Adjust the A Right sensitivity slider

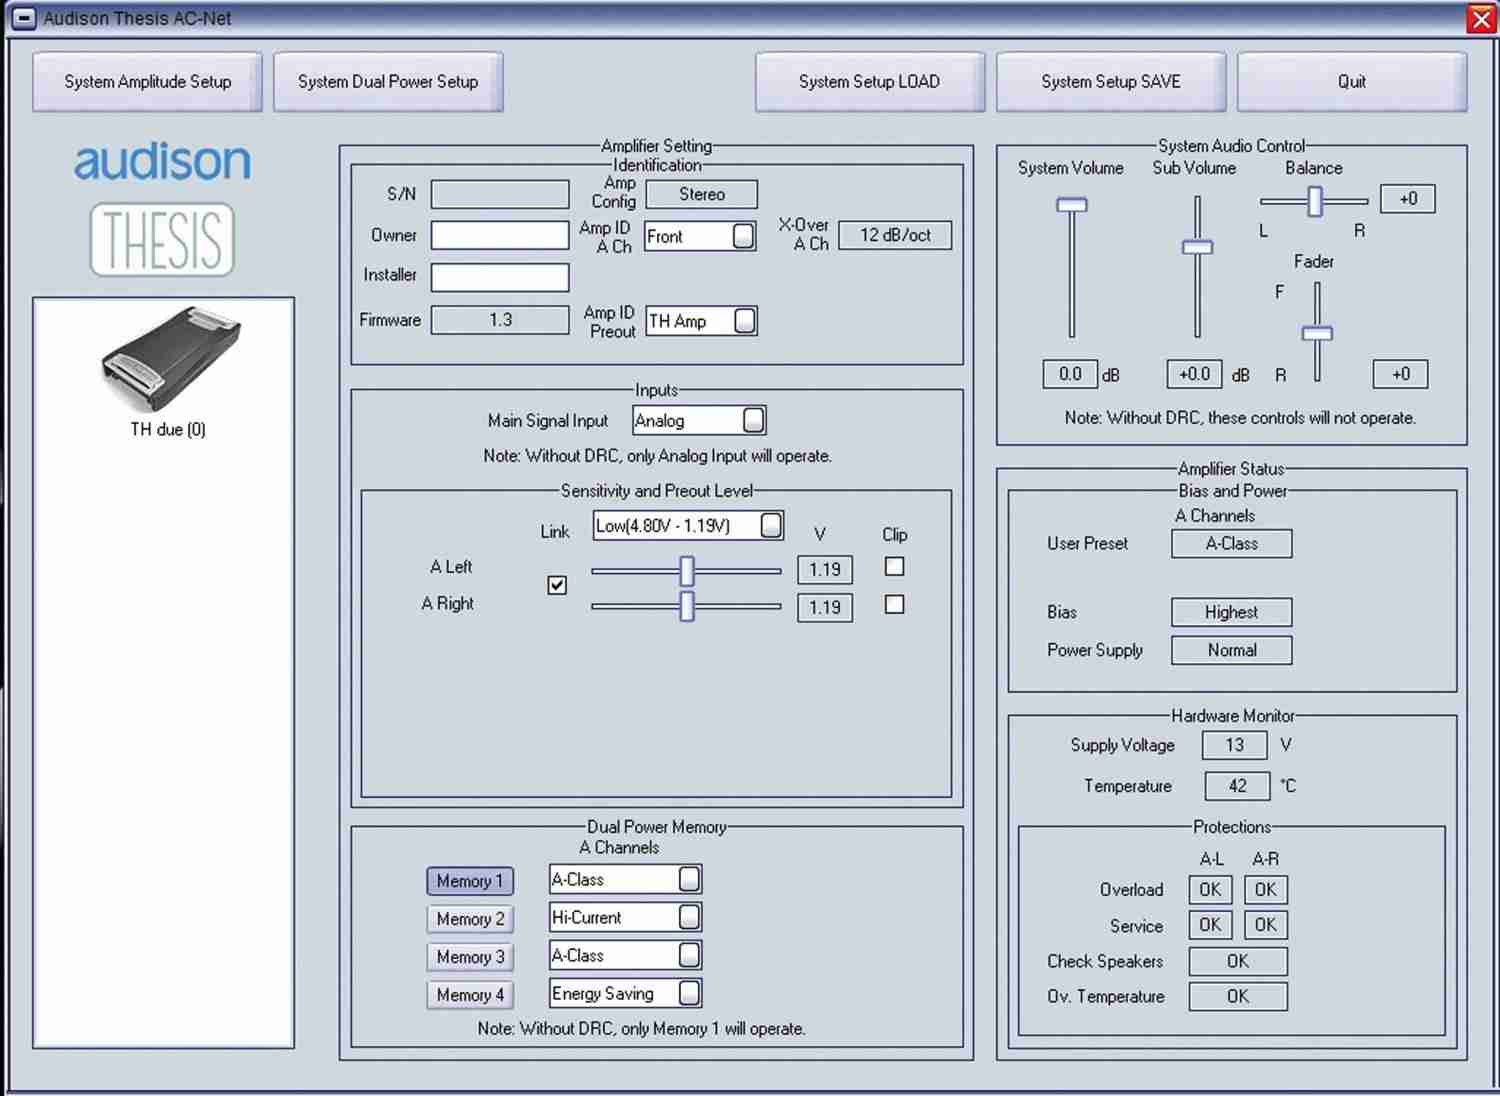pos(686,606)
